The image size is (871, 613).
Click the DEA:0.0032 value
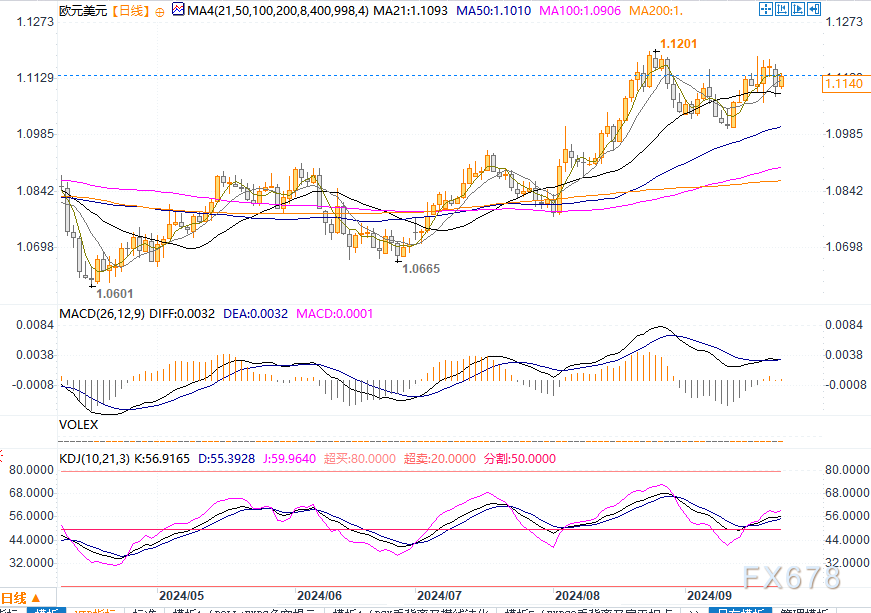pyautogui.click(x=256, y=314)
